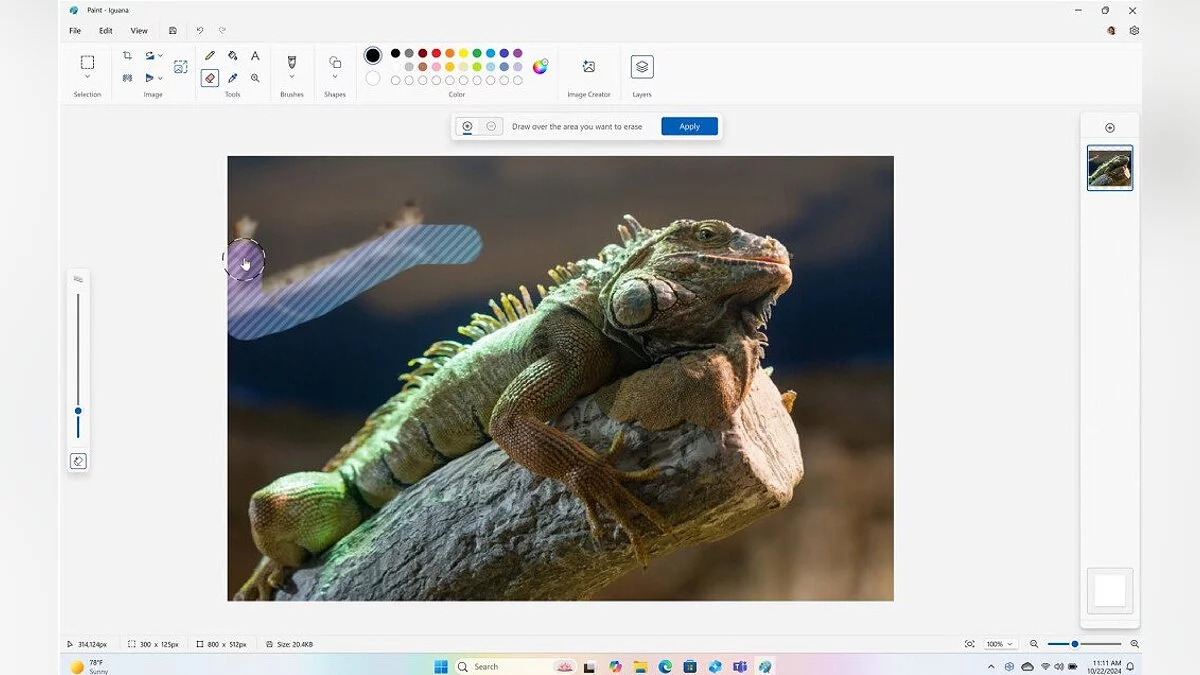Switch to subtract-area erase mode
The height and width of the screenshot is (675, 1200).
click(491, 126)
